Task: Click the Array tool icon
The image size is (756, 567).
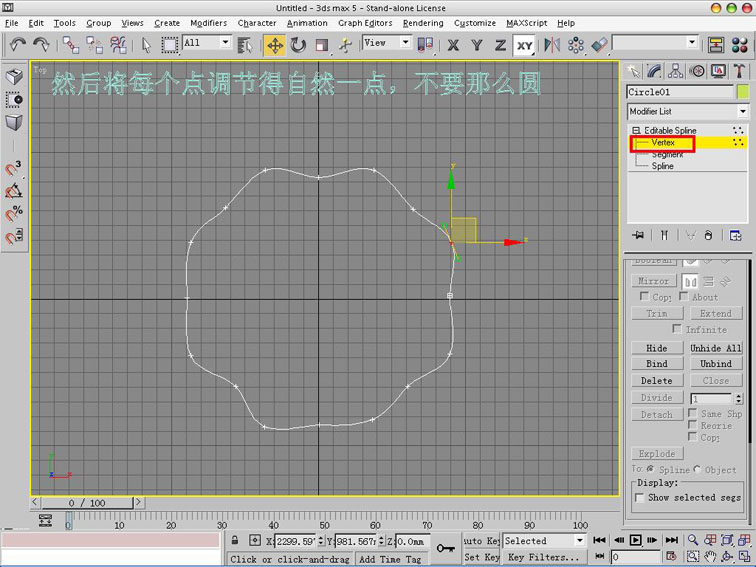Action: coord(576,45)
